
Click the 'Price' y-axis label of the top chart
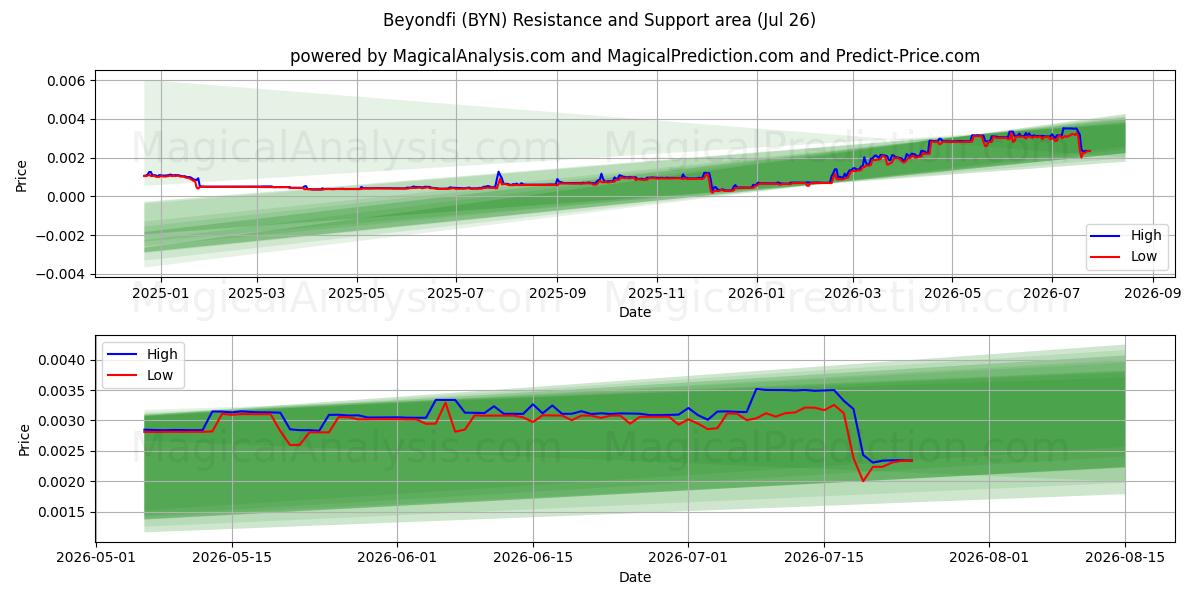[x=22, y=176]
